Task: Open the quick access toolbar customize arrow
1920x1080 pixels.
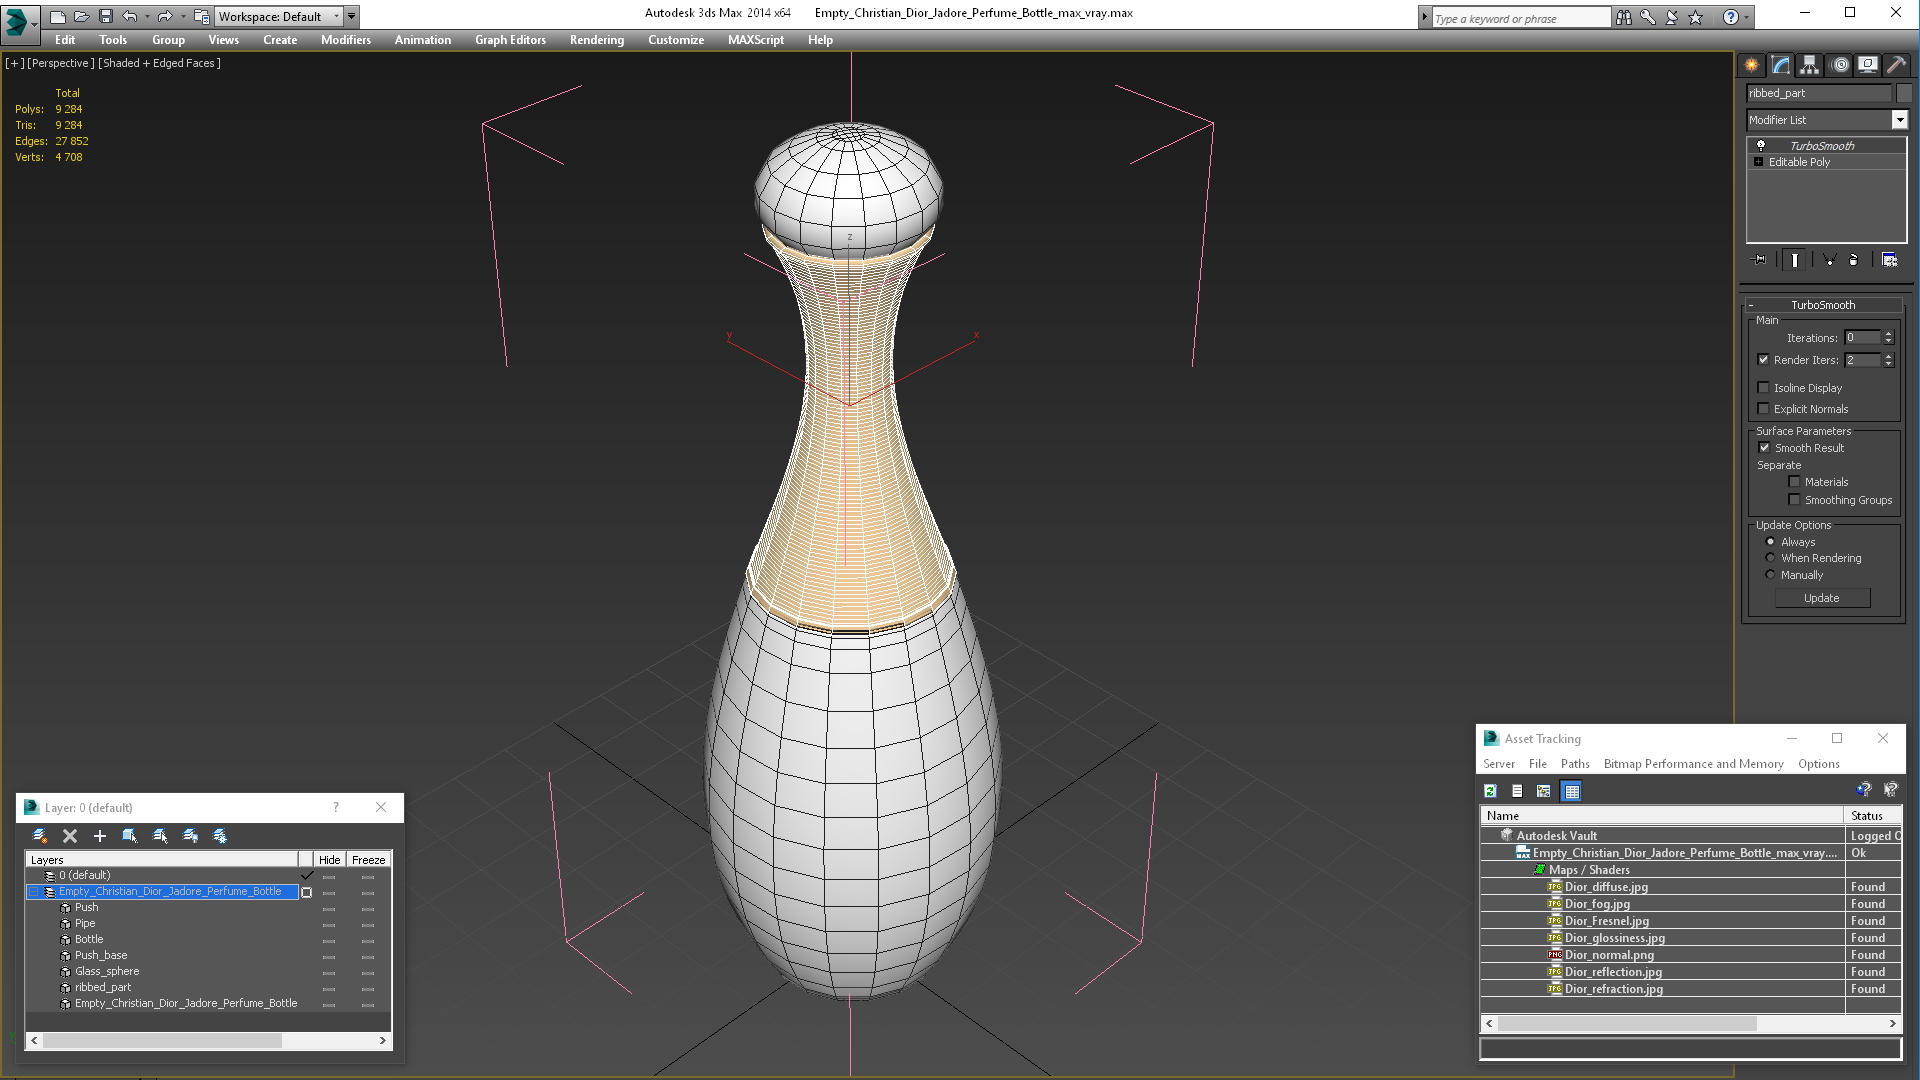Action: tap(352, 16)
